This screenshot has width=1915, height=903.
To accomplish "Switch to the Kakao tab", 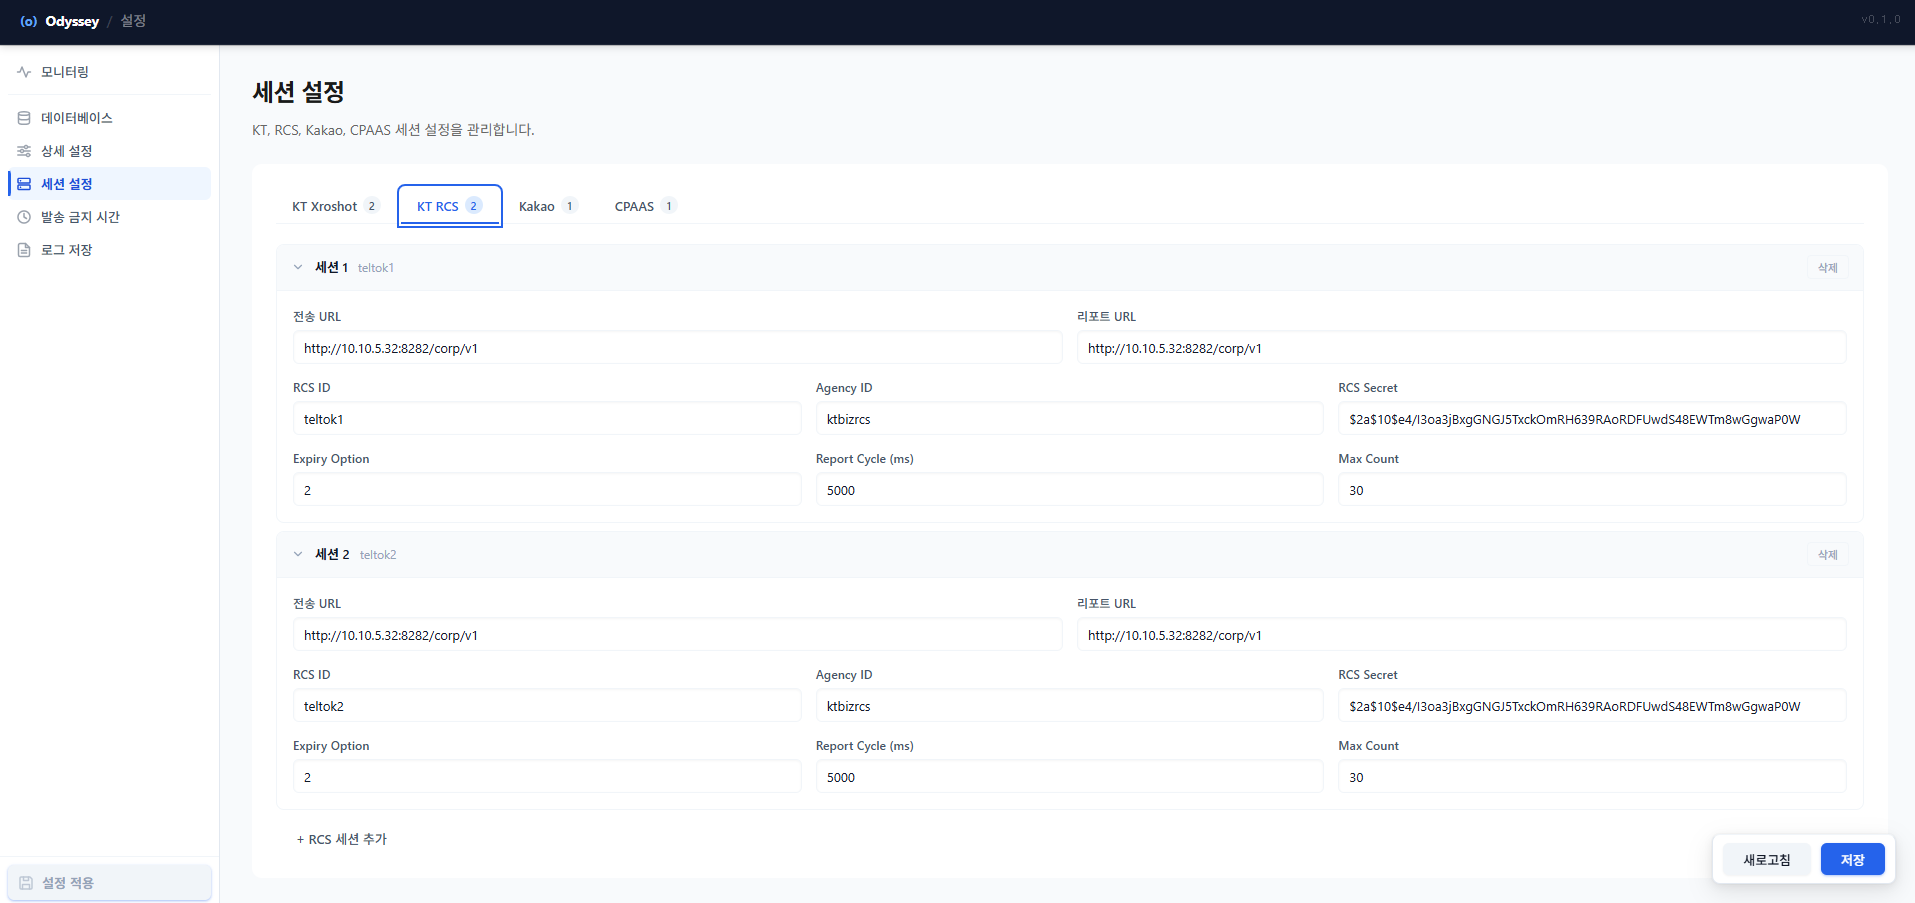I will pyautogui.click(x=548, y=206).
